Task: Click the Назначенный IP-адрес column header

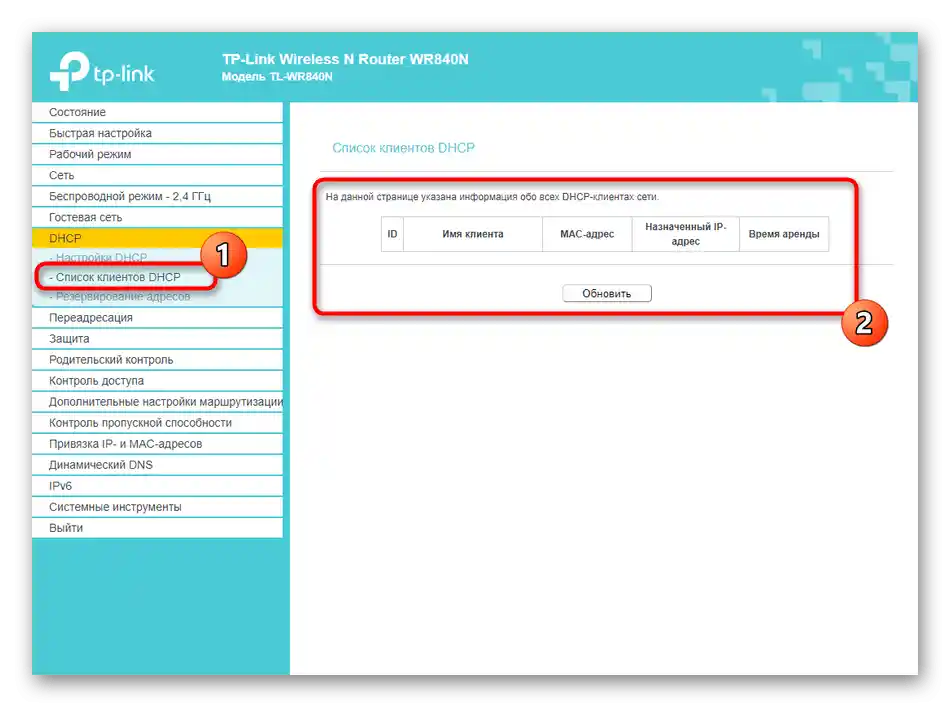Action: [x=685, y=234]
